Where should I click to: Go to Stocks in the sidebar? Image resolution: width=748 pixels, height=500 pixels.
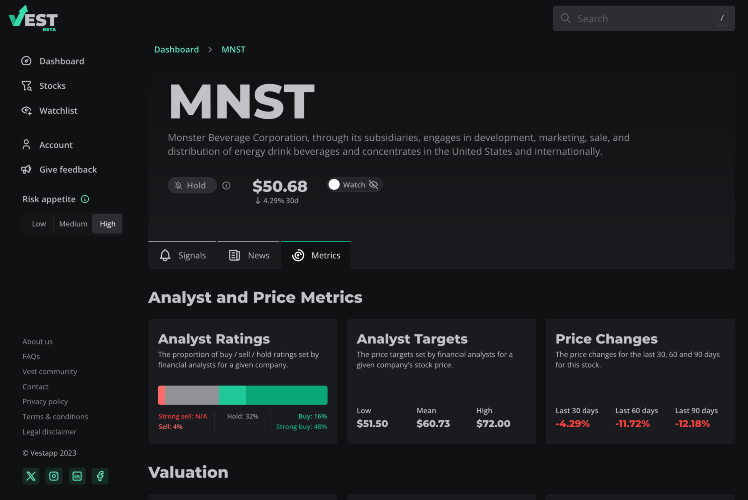(x=52, y=86)
